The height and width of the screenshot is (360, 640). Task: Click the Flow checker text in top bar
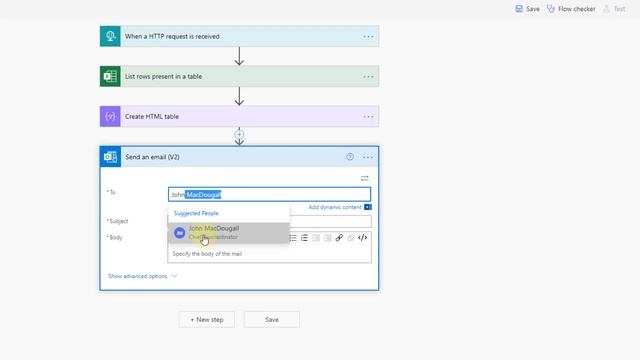576,9
